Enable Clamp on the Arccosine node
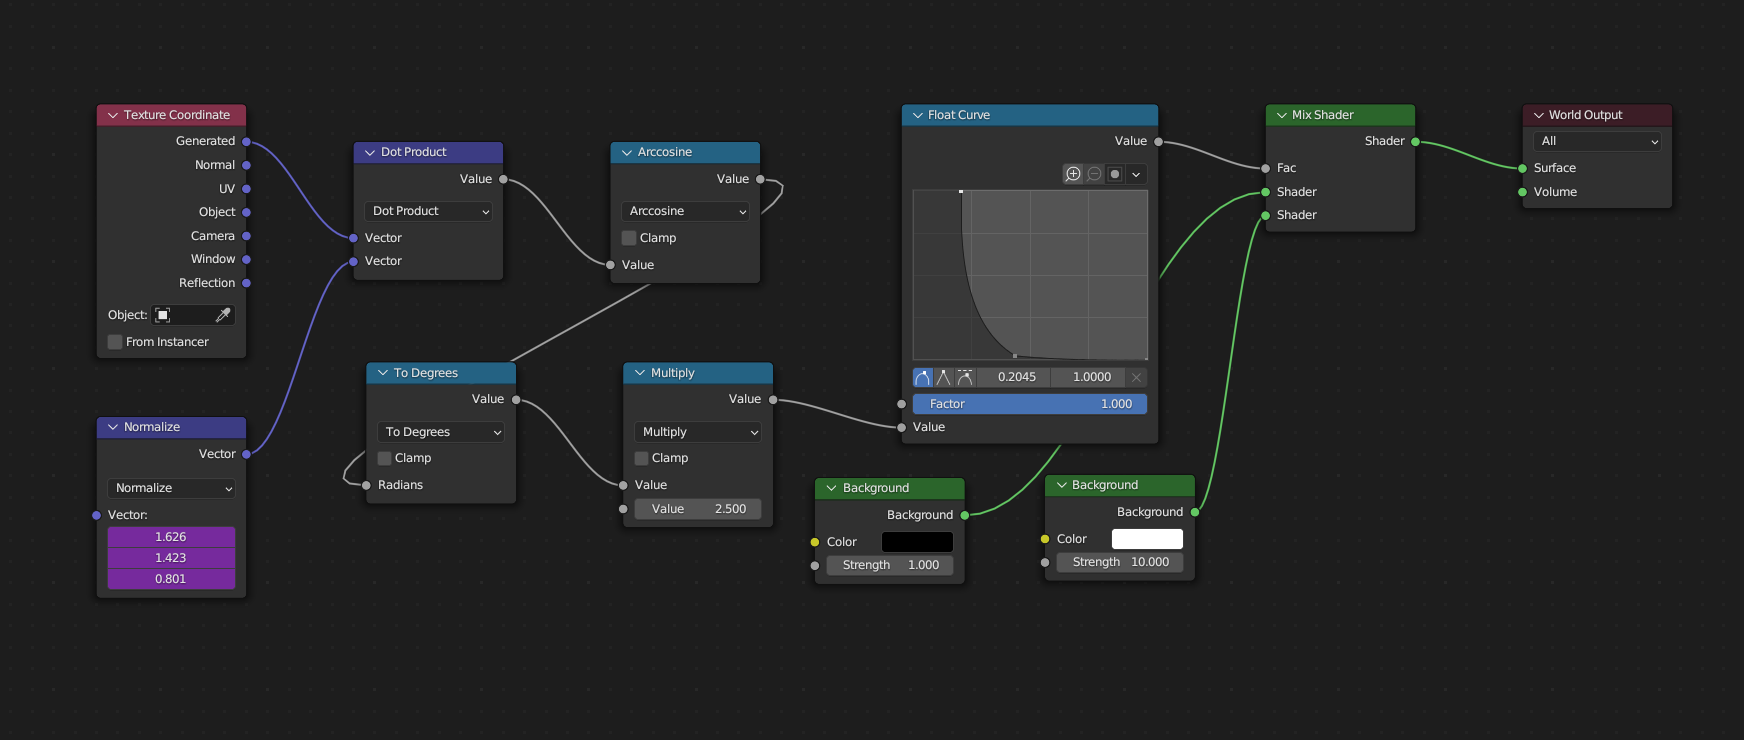The width and height of the screenshot is (1744, 740). point(629,238)
